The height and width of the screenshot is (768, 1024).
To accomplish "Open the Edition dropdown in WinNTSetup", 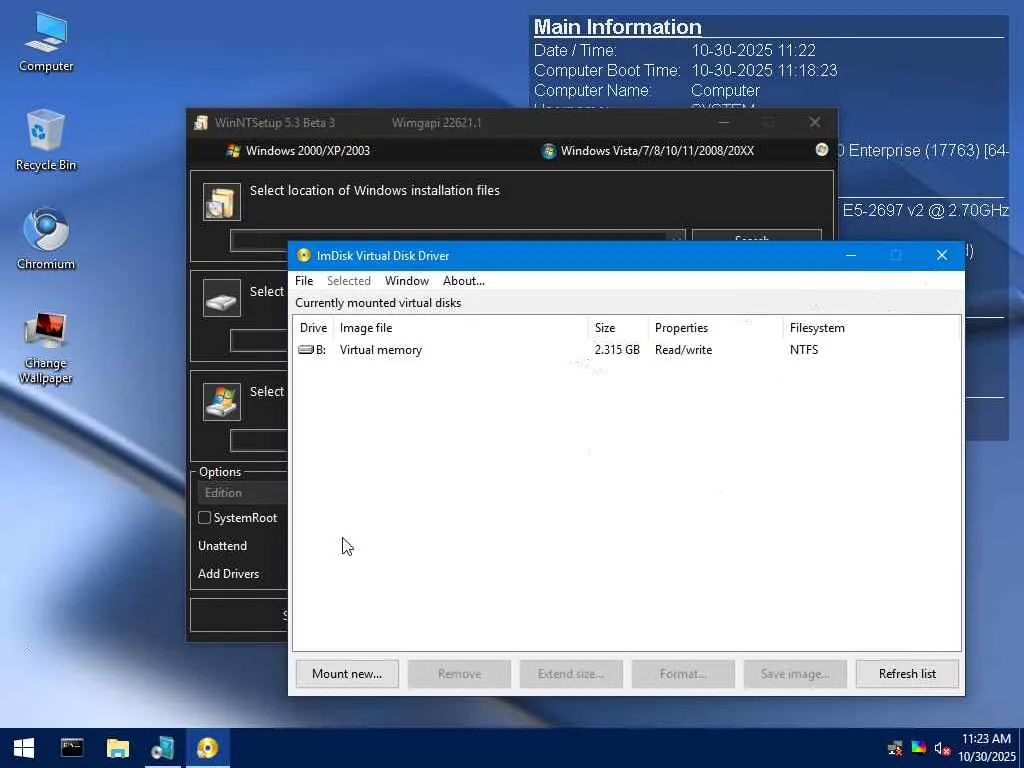I will tap(242, 493).
